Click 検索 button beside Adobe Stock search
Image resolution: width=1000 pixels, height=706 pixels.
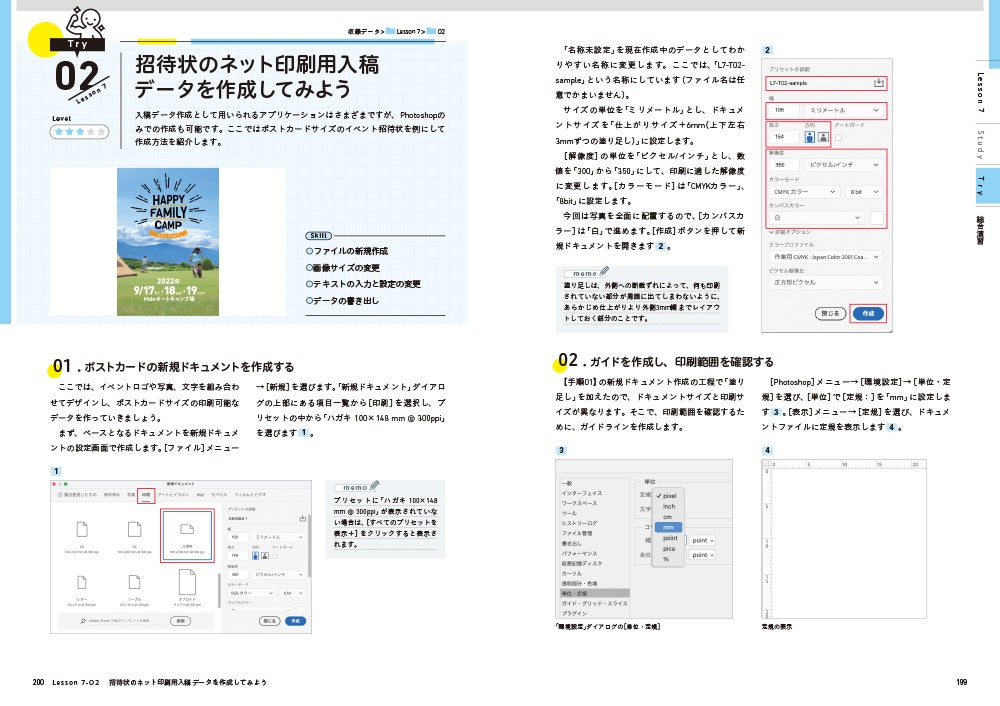coord(180,621)
